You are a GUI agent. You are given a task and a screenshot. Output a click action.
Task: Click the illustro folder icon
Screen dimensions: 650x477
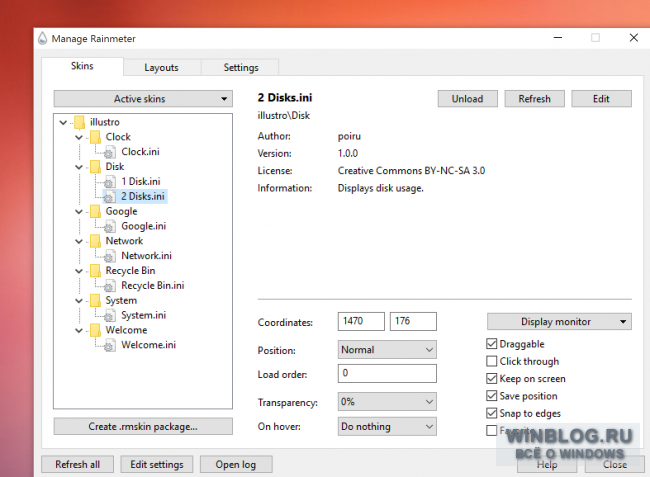pos(80,122)
